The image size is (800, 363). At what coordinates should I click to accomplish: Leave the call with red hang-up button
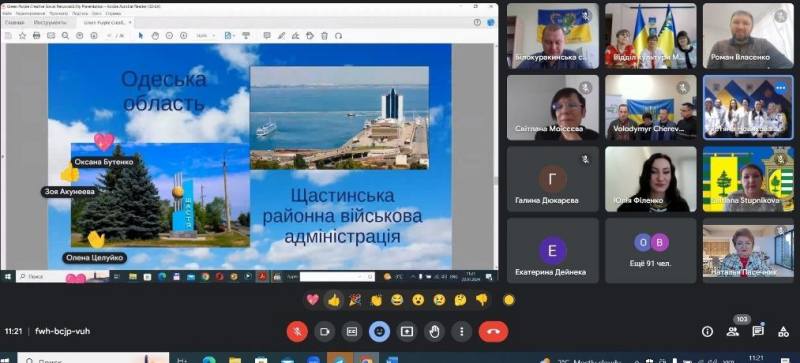(493, 331)
